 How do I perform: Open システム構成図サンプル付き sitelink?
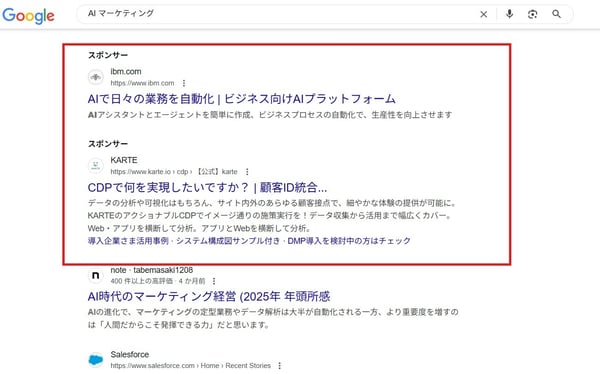click(x=228, y=241)
